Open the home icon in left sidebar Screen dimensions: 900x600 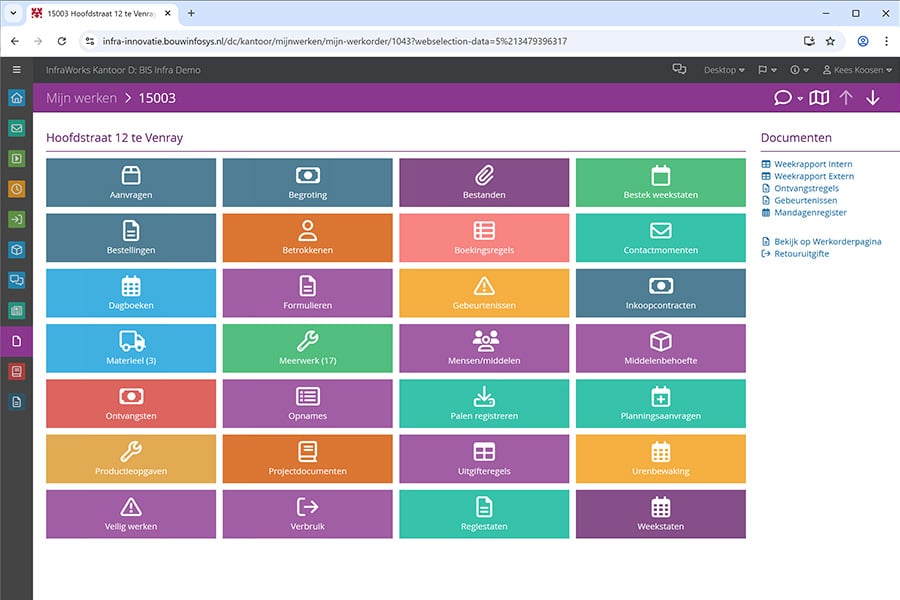[16, 98]
